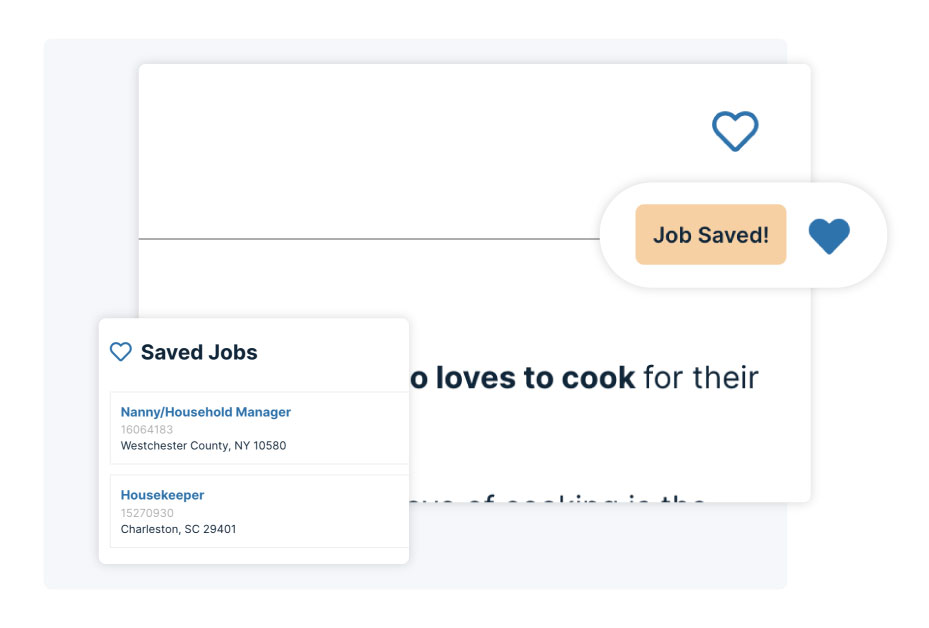Select job ID 15270930

pyautogui.click(x=147, y=513)
